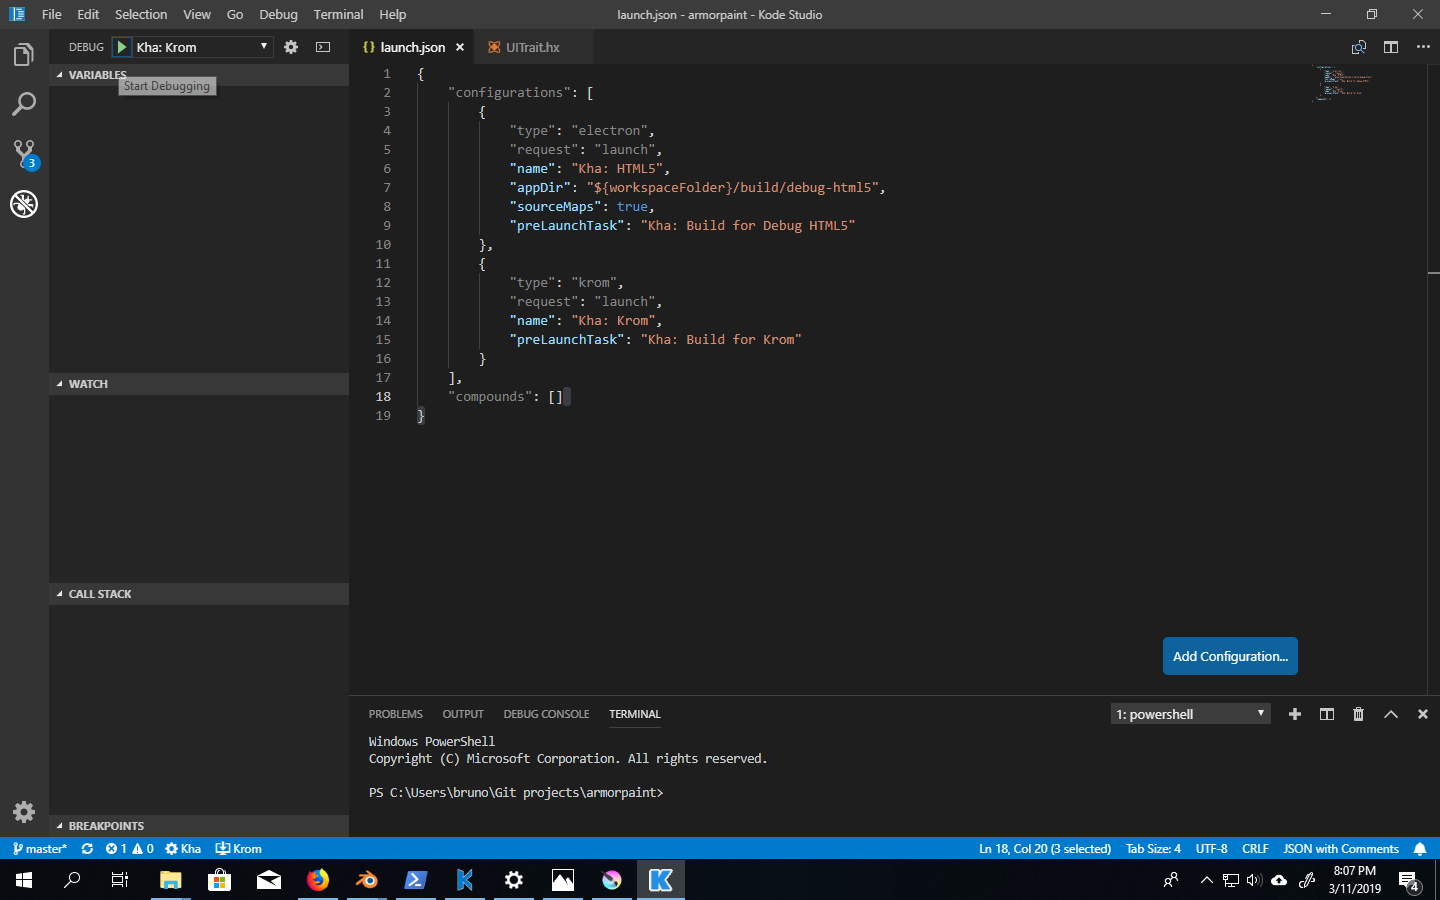The height and width of the screenshot is (900, 1440).
Task: Open launch configurations gear in debug toolbar
Action: tap(290, 46)
